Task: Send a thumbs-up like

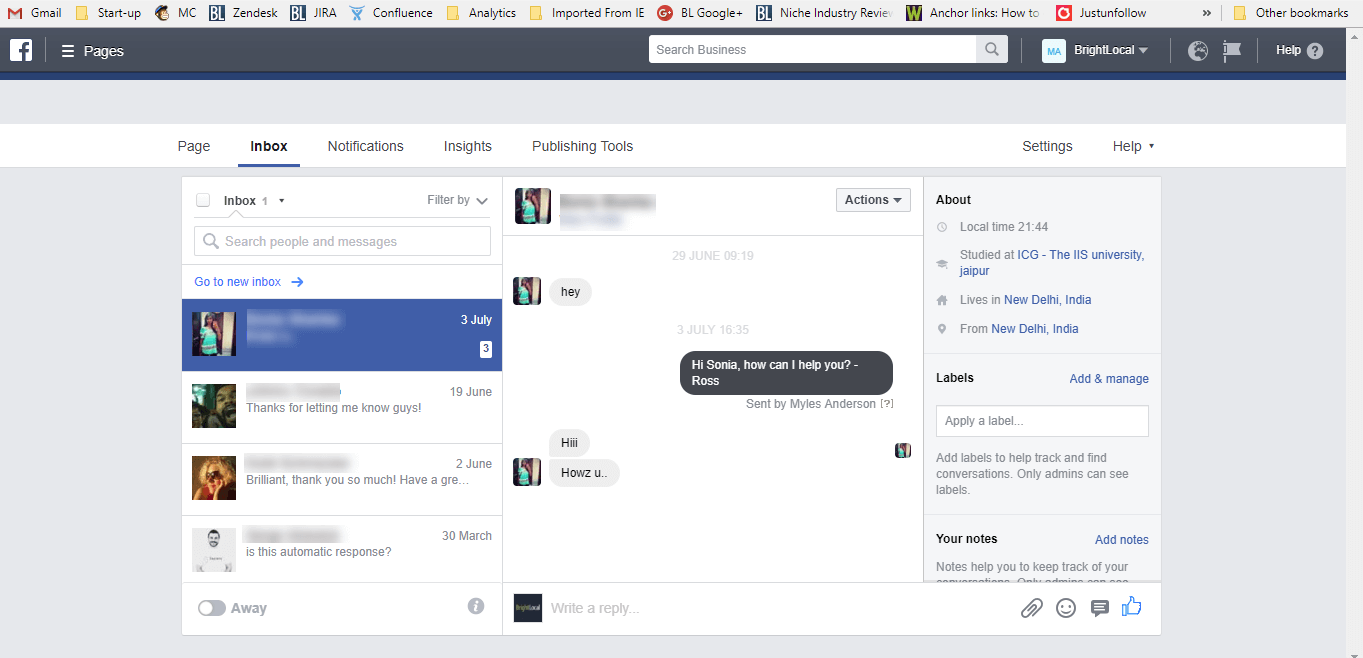Action: pyautogui.click(x=1131, y=606)
